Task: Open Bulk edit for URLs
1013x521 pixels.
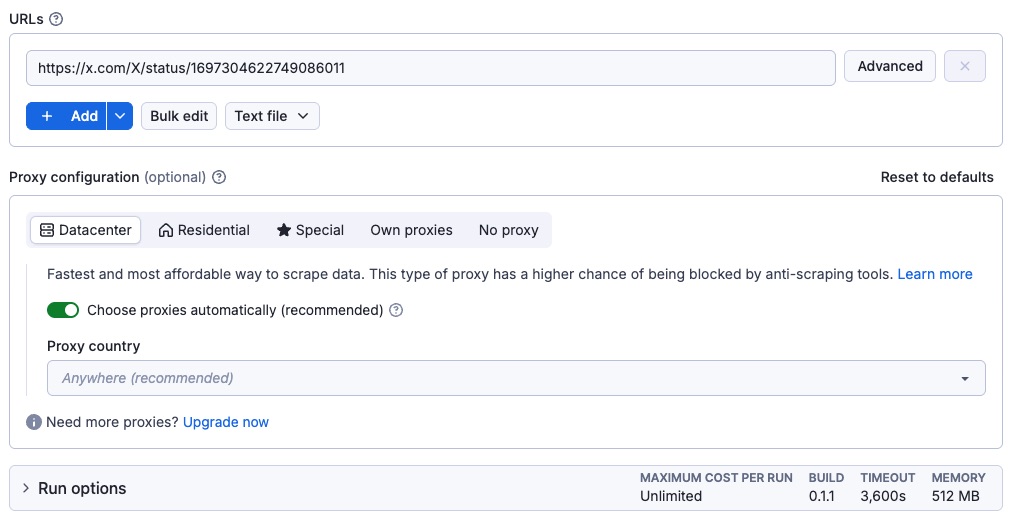Action: click(x=179, y=116)
